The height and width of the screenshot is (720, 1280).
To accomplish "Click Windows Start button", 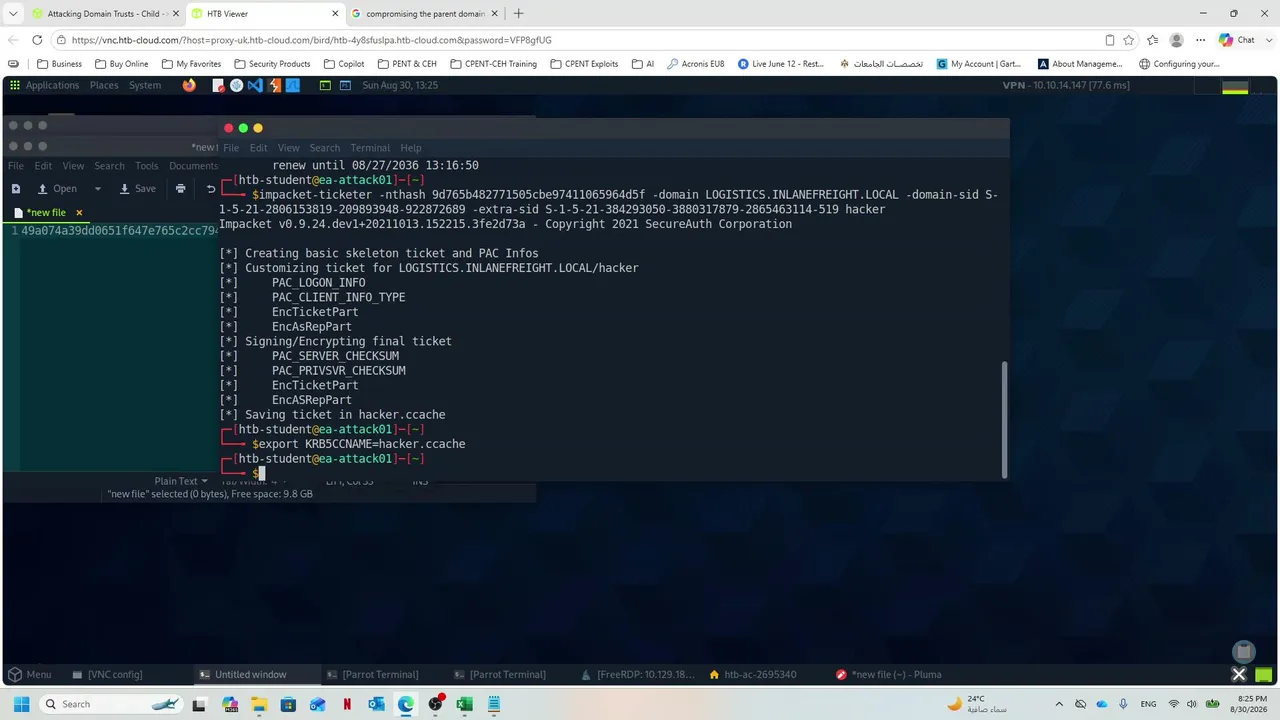I will coord(21,704).
